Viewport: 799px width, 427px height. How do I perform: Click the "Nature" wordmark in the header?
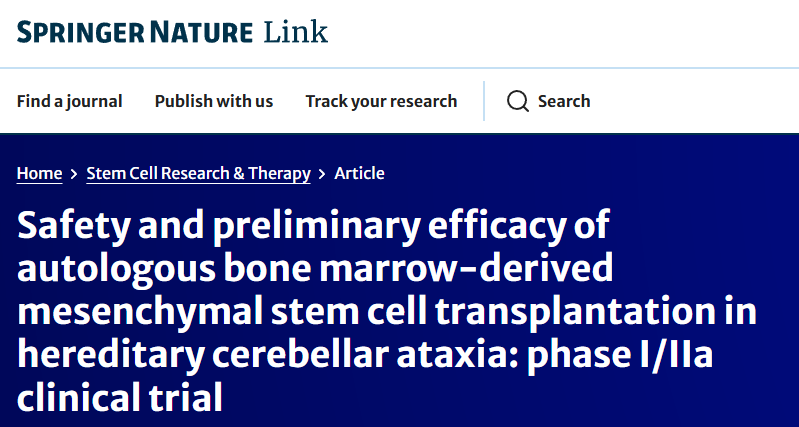click(x=201, y=32)
